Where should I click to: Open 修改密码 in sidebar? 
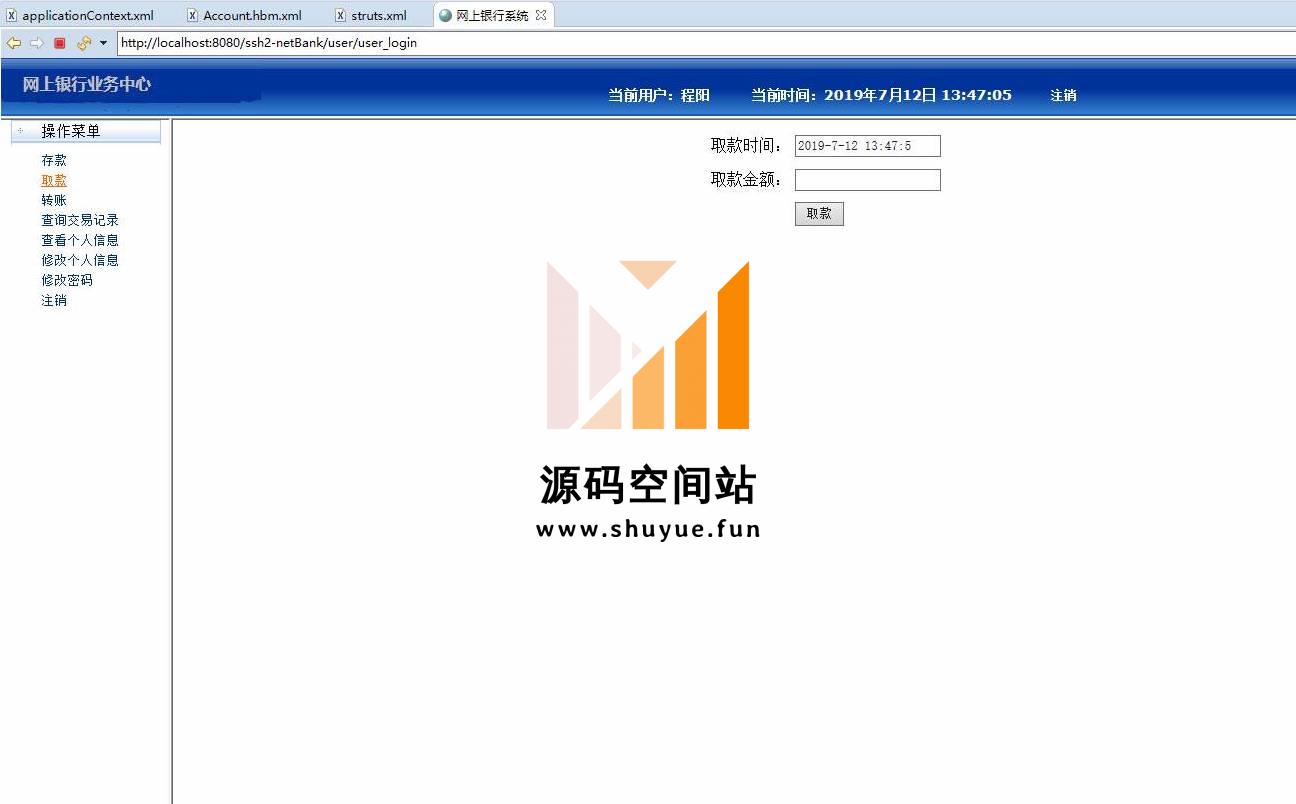(x=67, y=280)
